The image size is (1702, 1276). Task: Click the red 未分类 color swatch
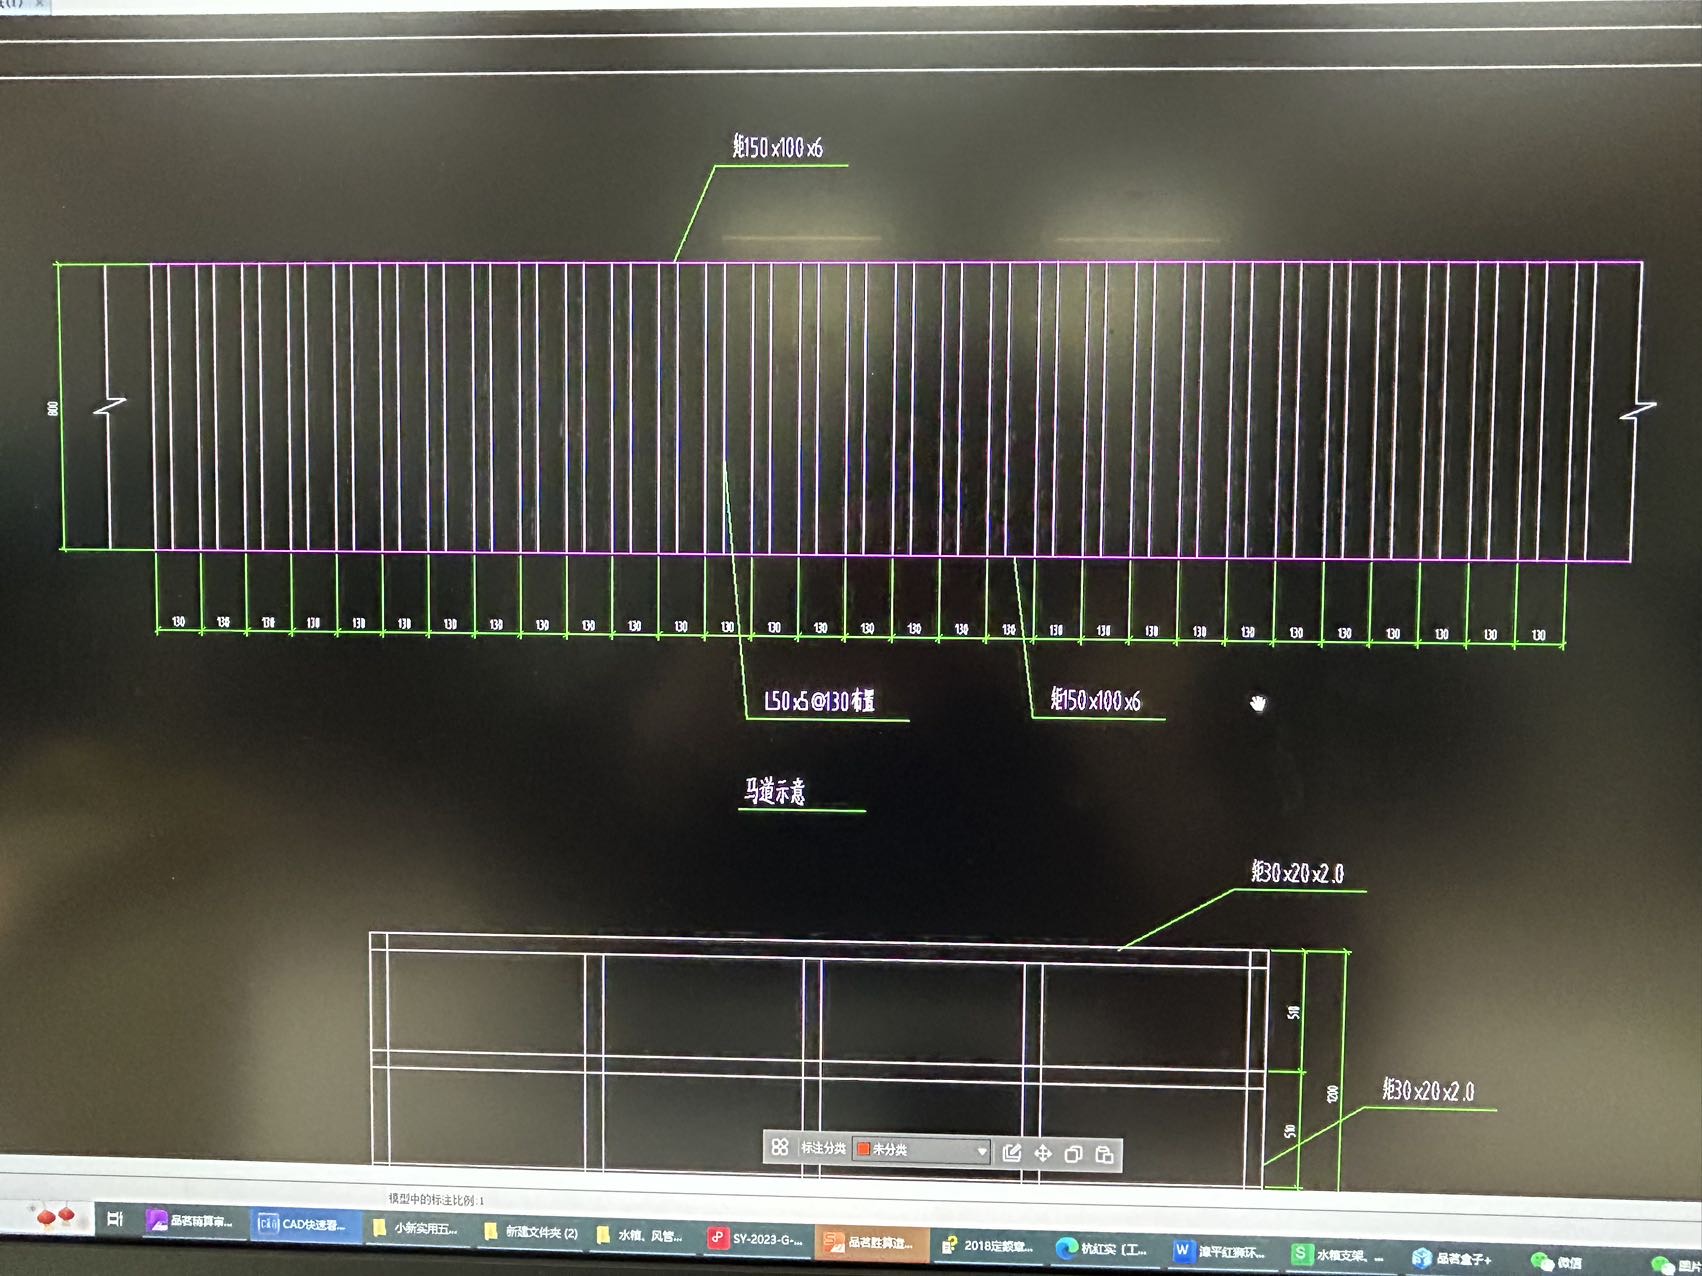coord(863,1149)
